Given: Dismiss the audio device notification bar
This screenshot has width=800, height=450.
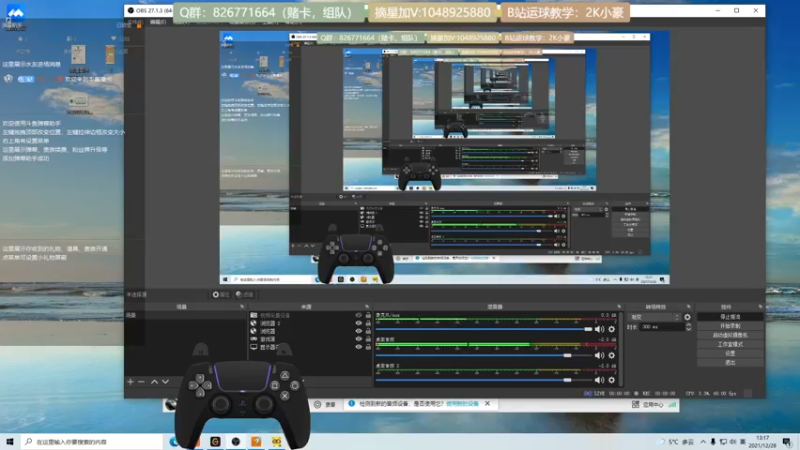Looking at the screenshot, I should (x=487, y=404).
